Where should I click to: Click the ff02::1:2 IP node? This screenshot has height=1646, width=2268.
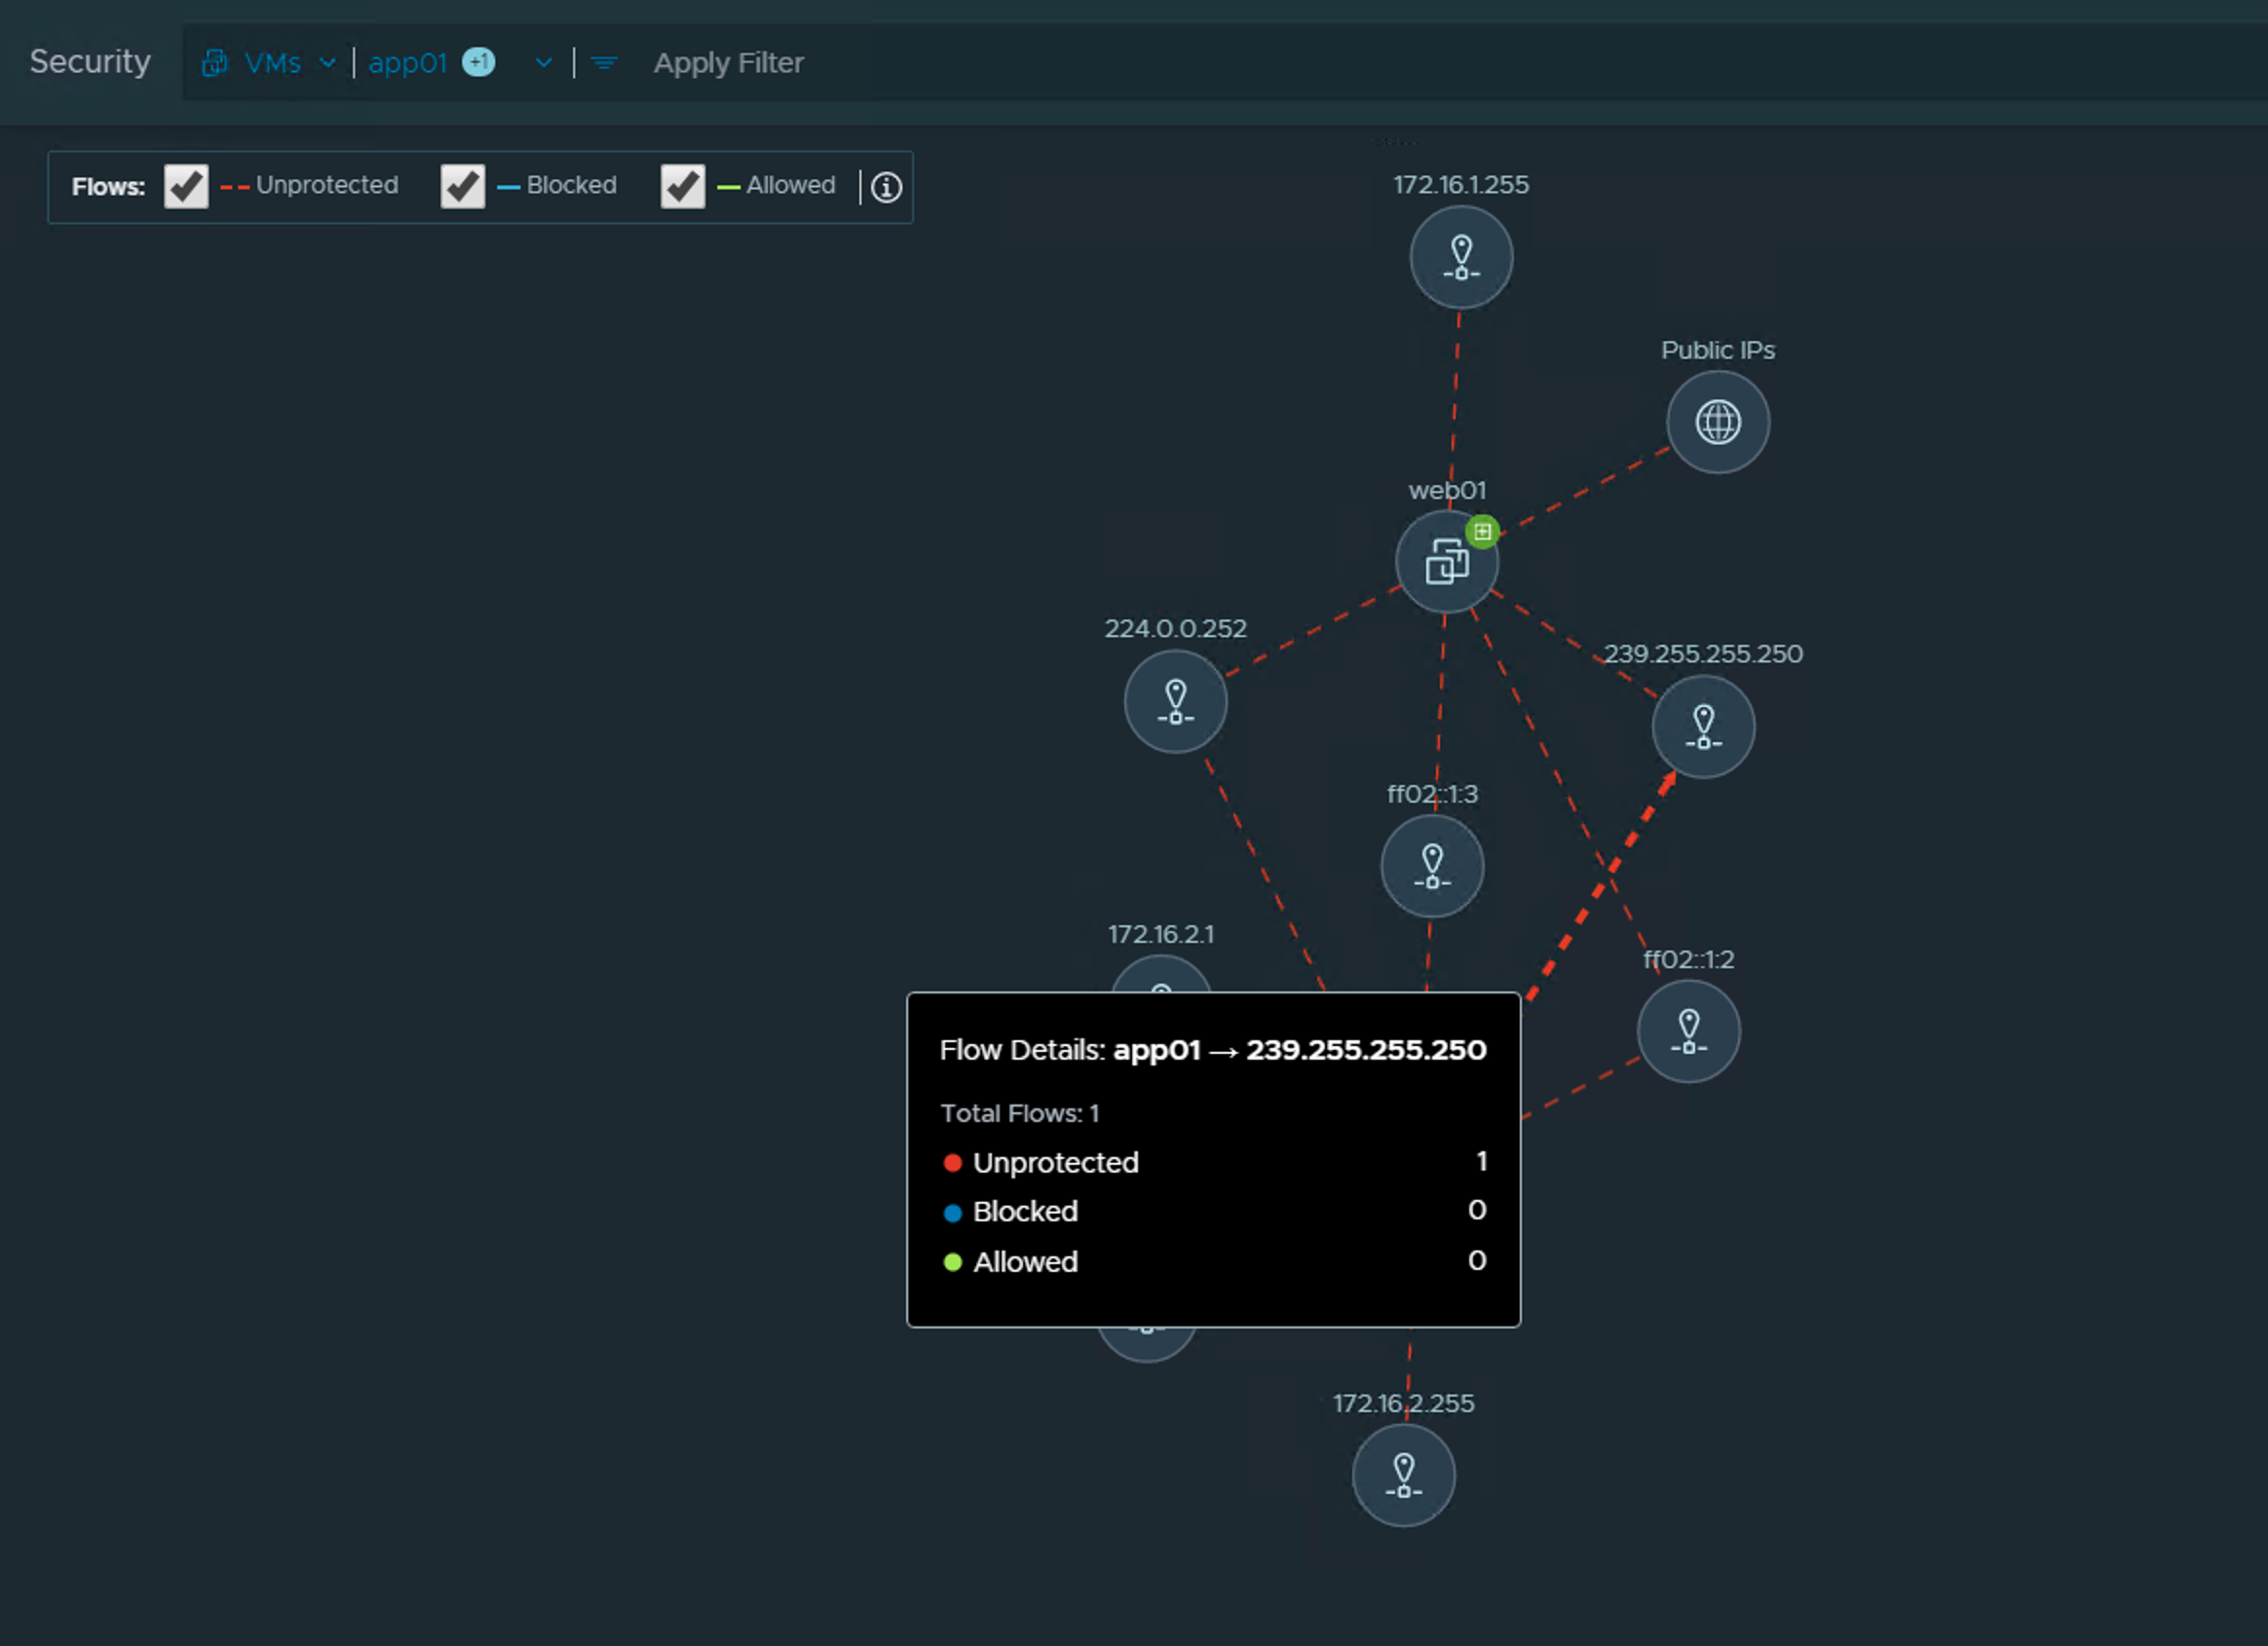point(1688,1032)
